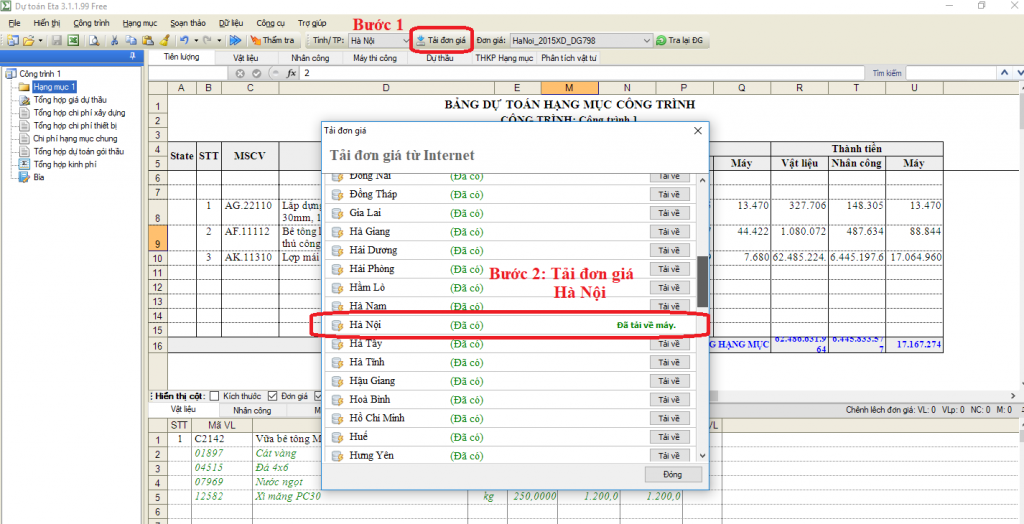The width and height of the screenshot is (1024, 524).
Task: Enable the Kích thước checkbox
Action: pos(215,396)
